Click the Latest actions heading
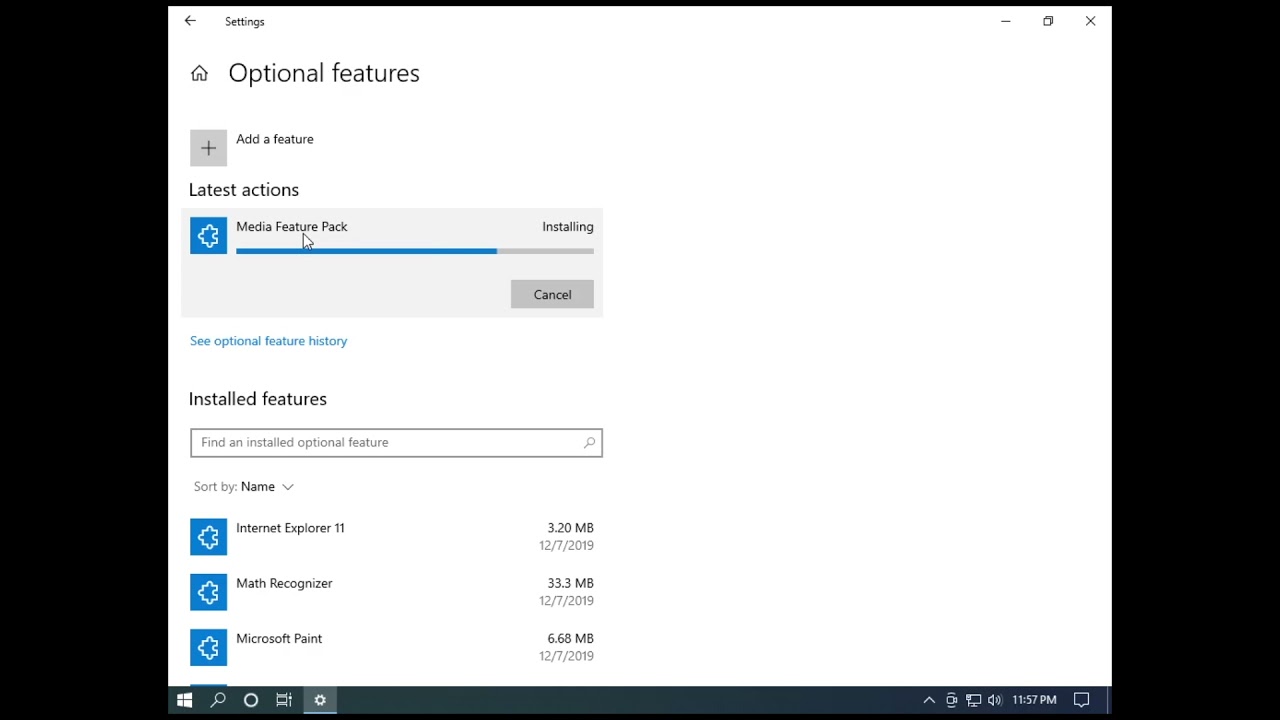The image size is (1280, 720). pyautogui.click(x=244, y=190)
